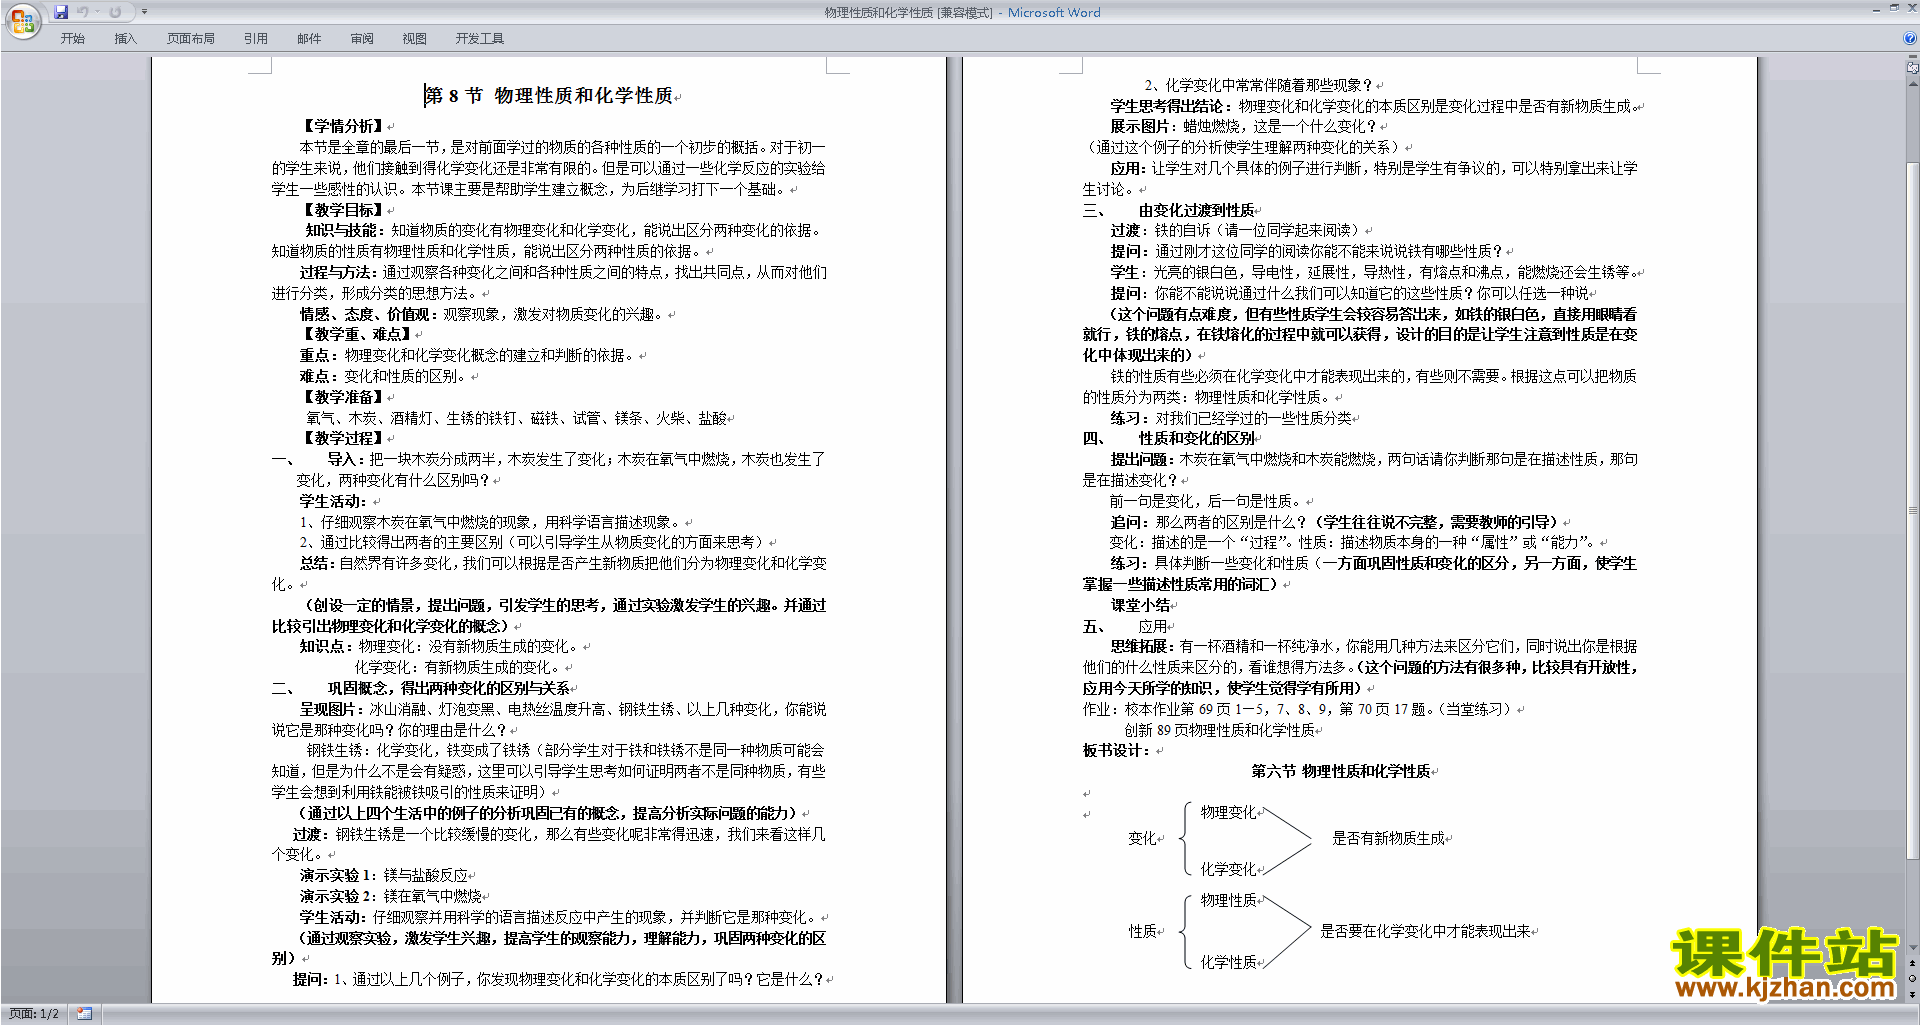The image size is (1920, 1025).
Task: Open the blue Word Help icon
Action: (1910, 38)
